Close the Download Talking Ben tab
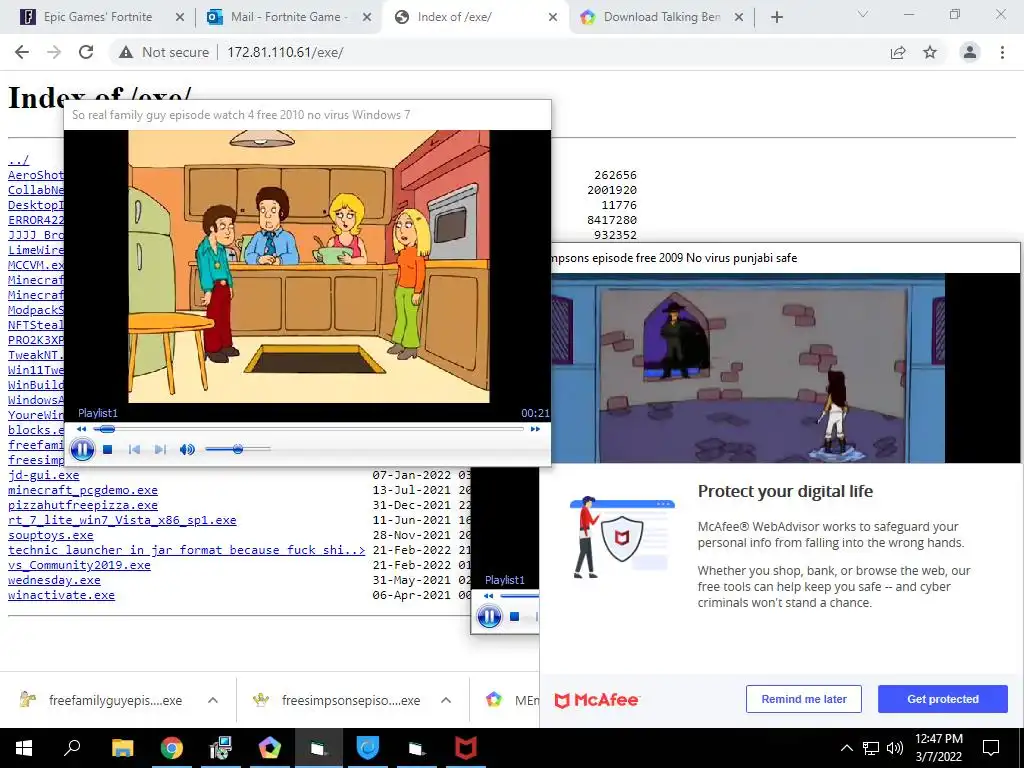This screenshot has width=1024, height=768. (x=739, y=18)
